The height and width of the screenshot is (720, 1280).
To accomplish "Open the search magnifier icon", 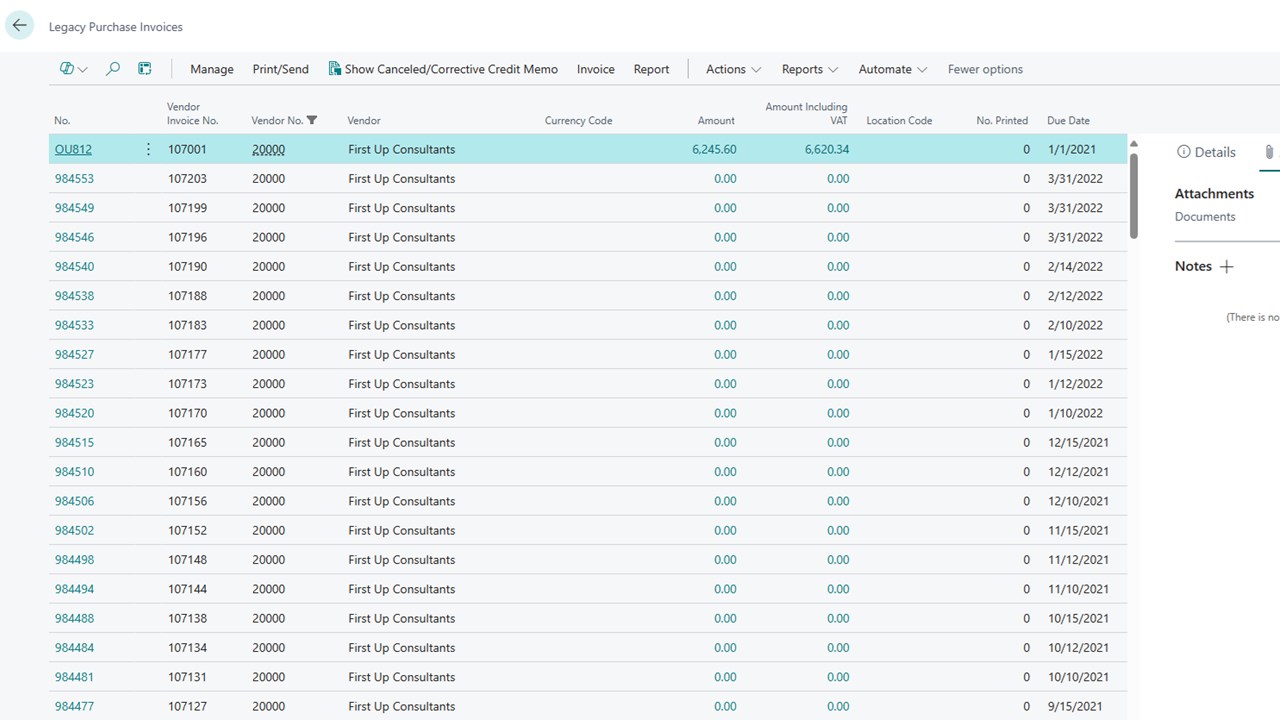I will pos(113,69).
